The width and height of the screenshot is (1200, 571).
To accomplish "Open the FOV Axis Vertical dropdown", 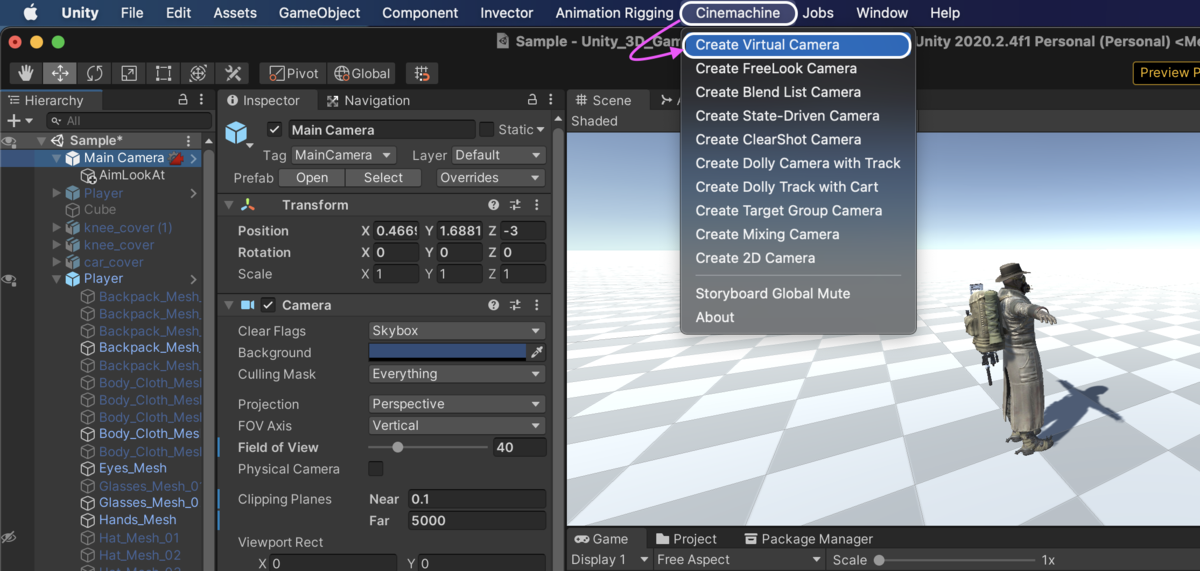I will coord(456,425).
